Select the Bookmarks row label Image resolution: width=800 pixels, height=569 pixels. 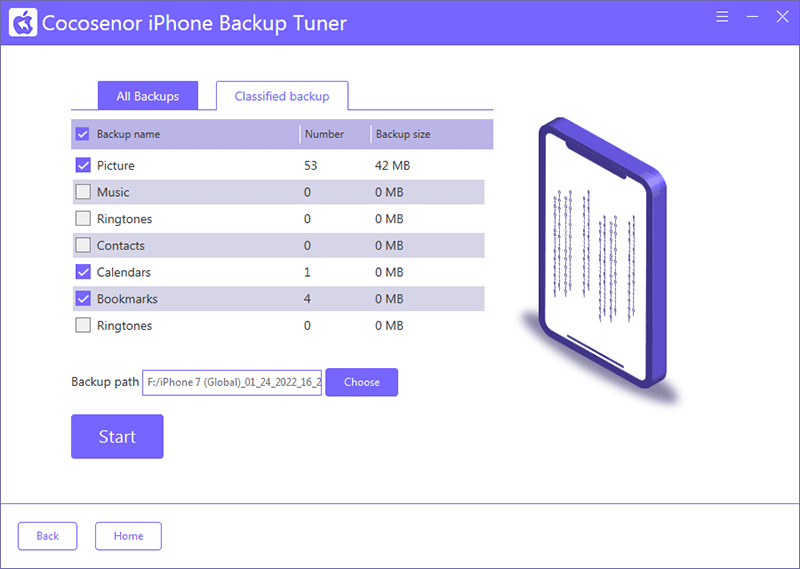tap(127, 299)
